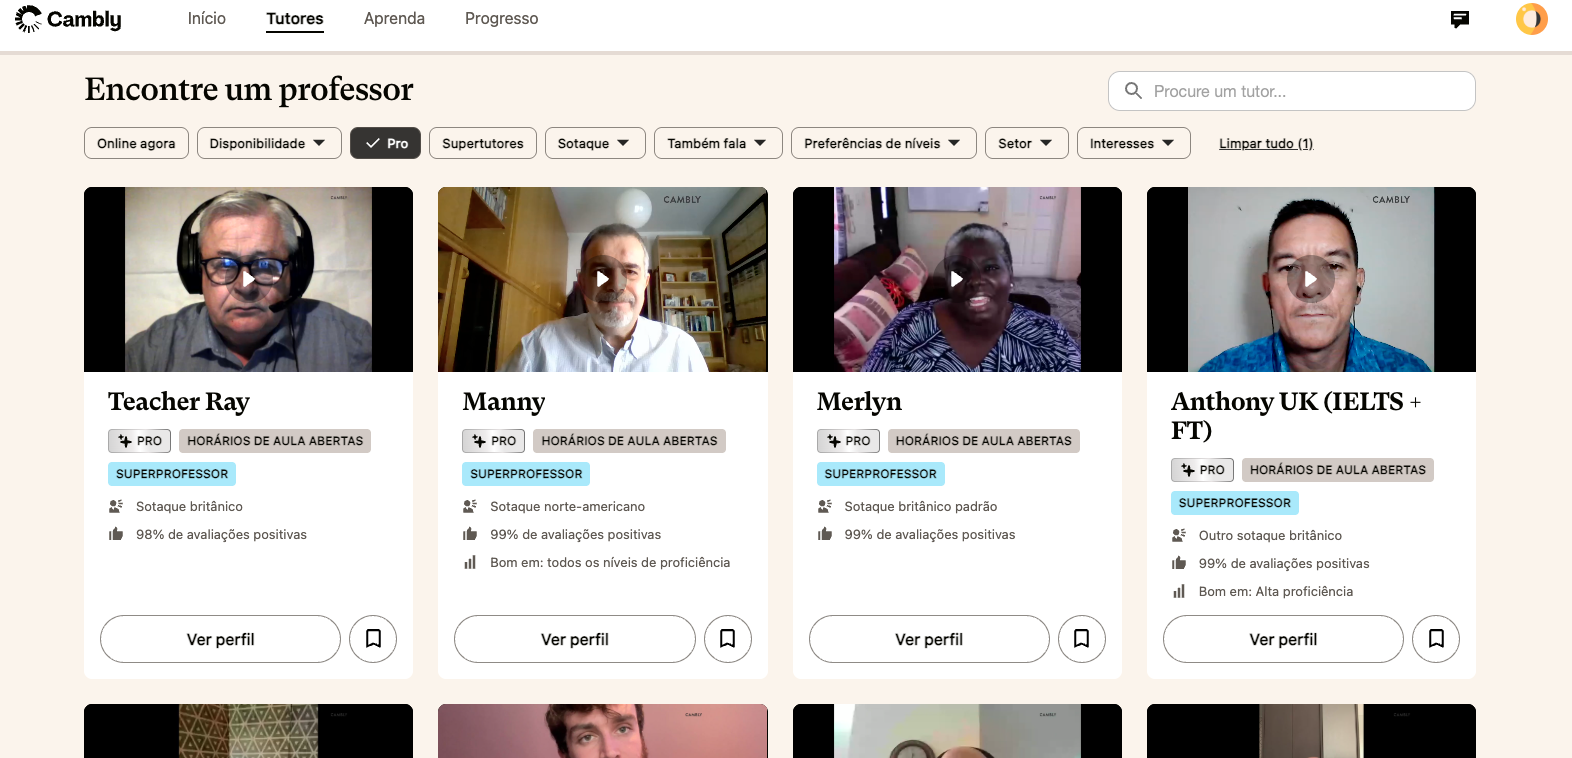The width and height of the screenshot is (1572, 758).
Task: Click PRO badge on Teacher Ray card
Action: pos(140,441)
